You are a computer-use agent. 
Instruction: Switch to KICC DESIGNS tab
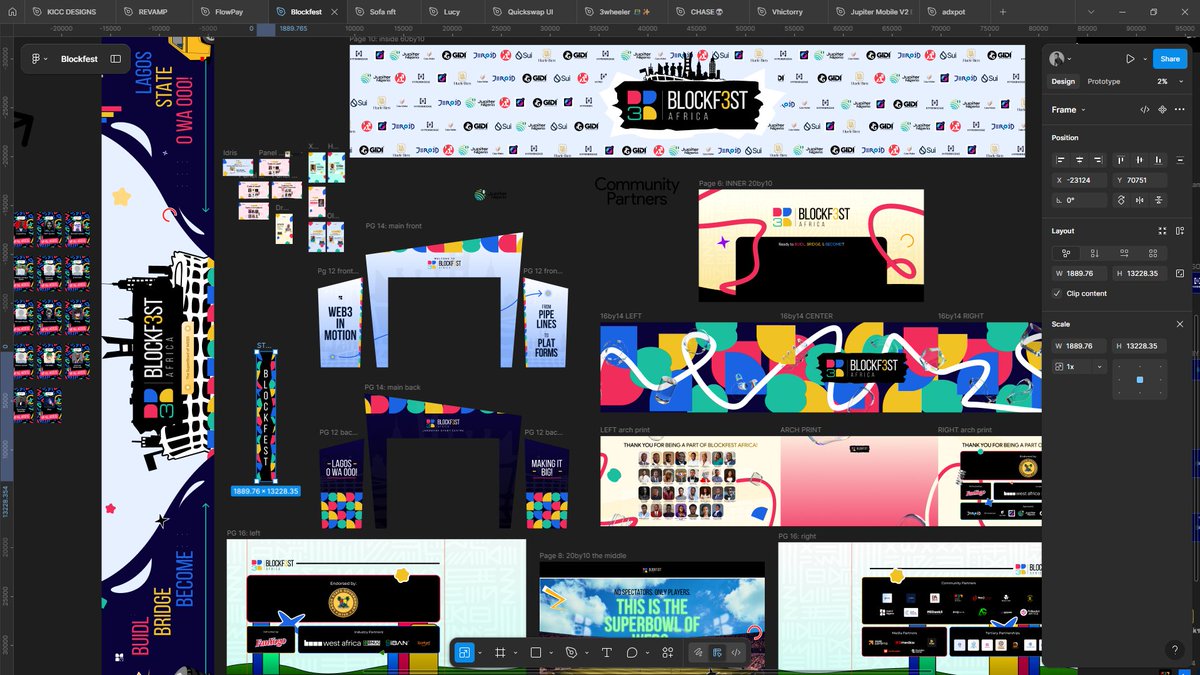click(72, 12)
